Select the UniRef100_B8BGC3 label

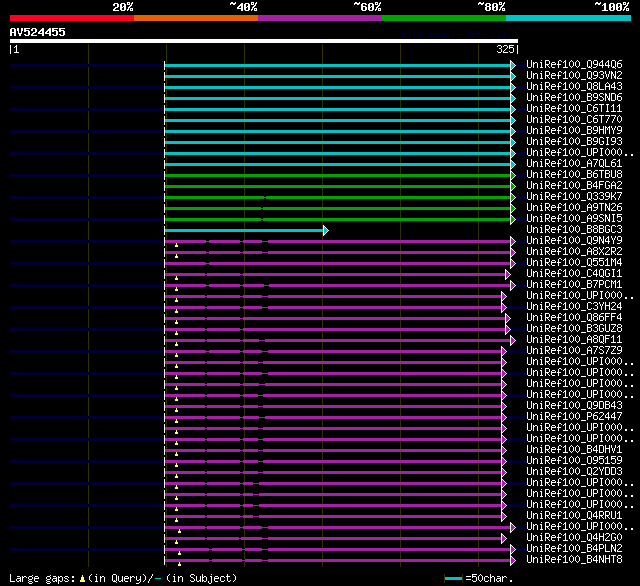click(x=574, y=229)
